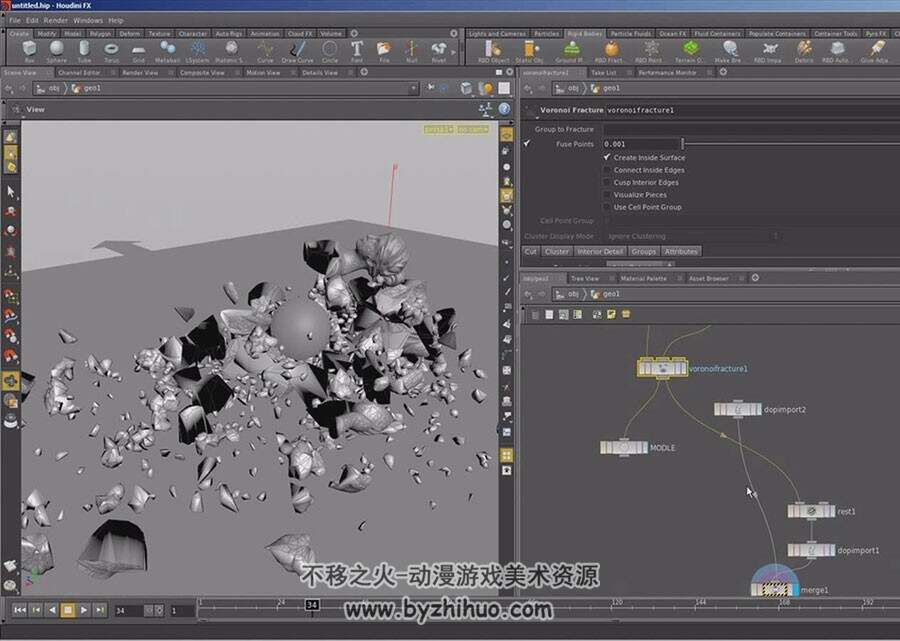Viewport: 900px width, 641px height.
Task: Click the Terrain Object shelf tool
Action: pos(689,51)
